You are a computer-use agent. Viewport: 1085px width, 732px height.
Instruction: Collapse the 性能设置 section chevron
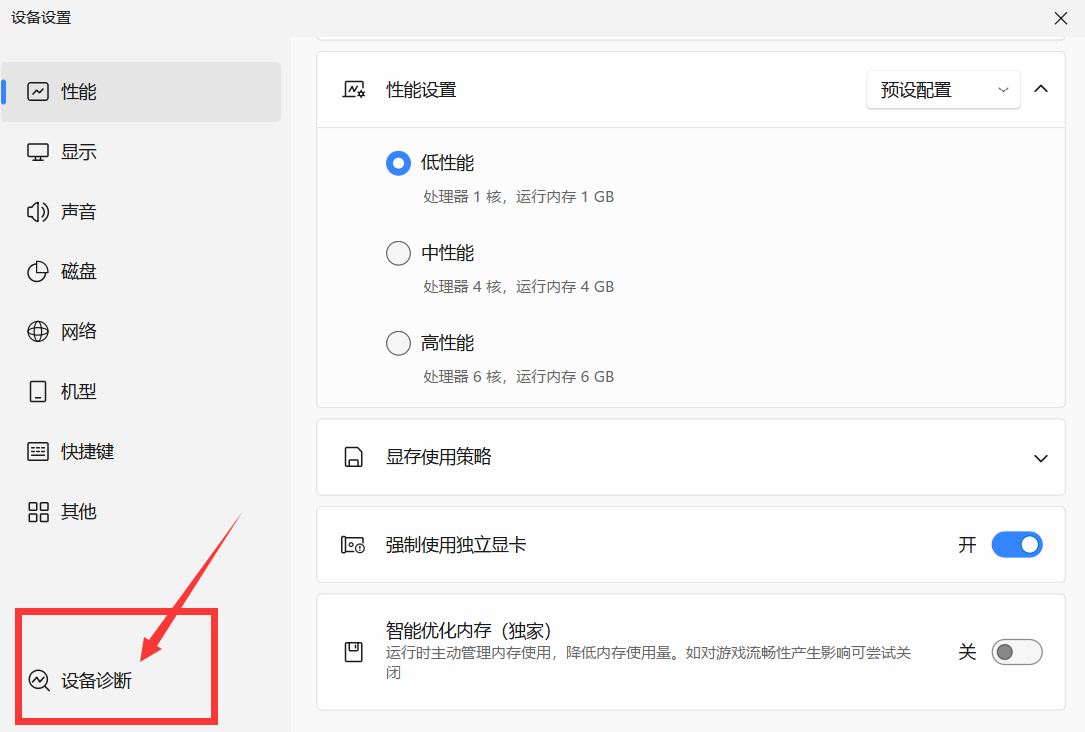1041,89
